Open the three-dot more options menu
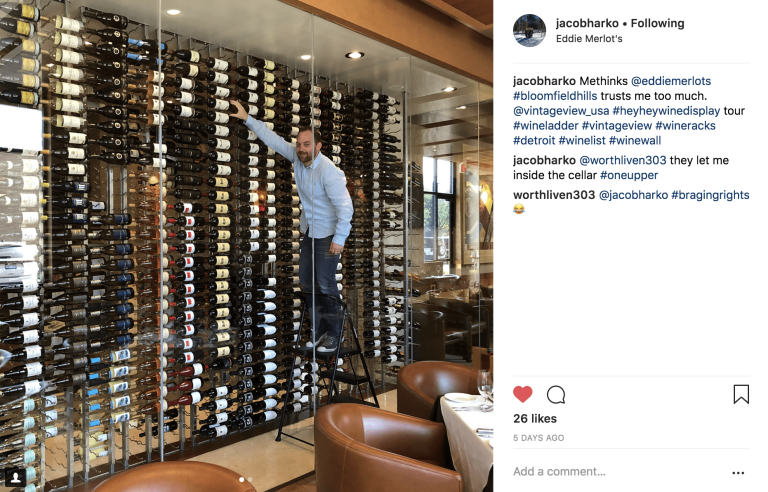The height and width of the screenshot is (492, 768). click(x=738, y=473)
